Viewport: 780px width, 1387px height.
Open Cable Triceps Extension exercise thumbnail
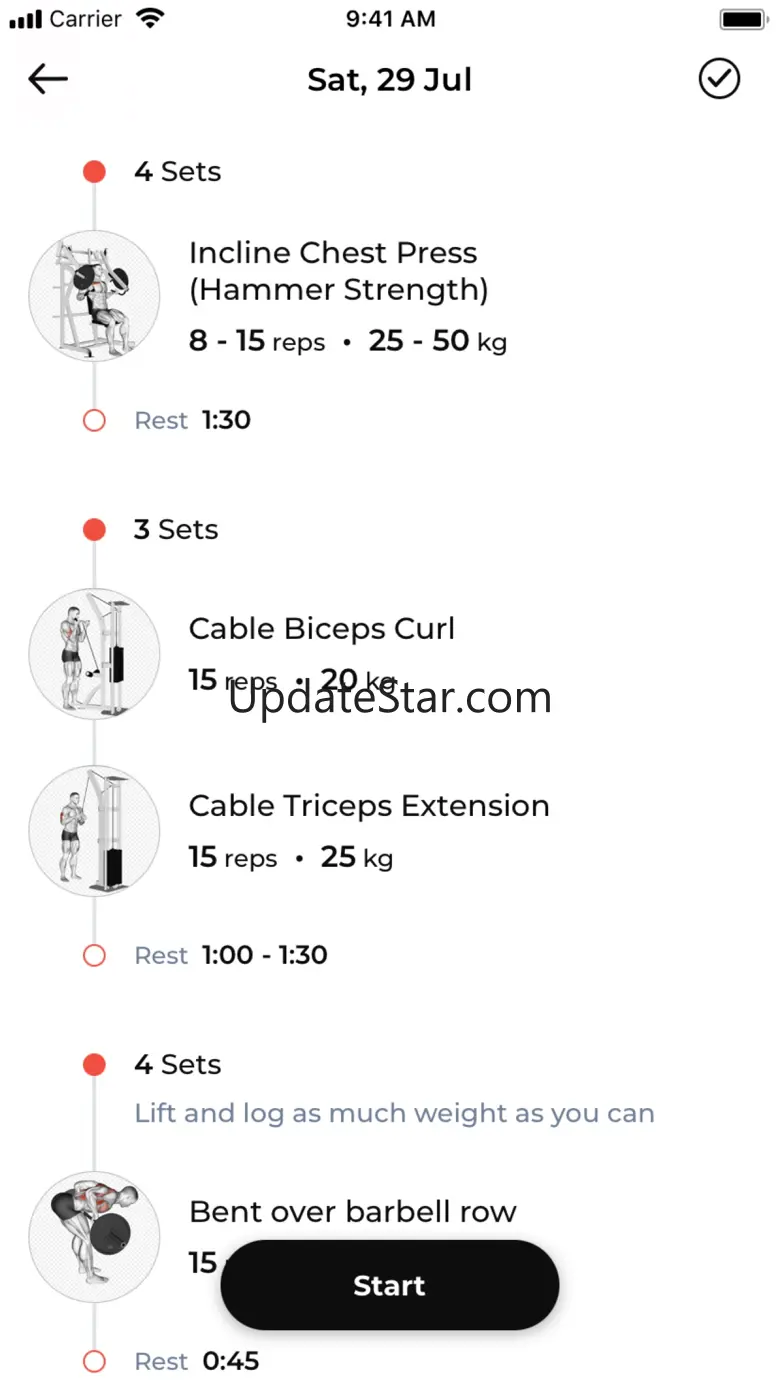[x=94, y=830]
